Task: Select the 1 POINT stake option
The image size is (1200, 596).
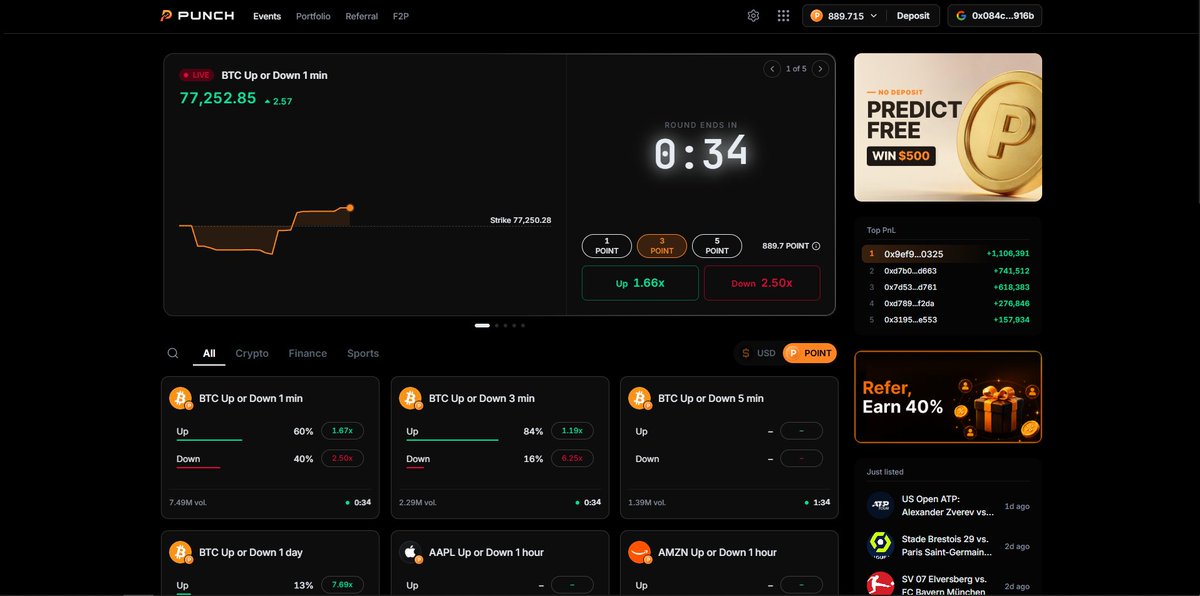Action: tap(607, 246)
